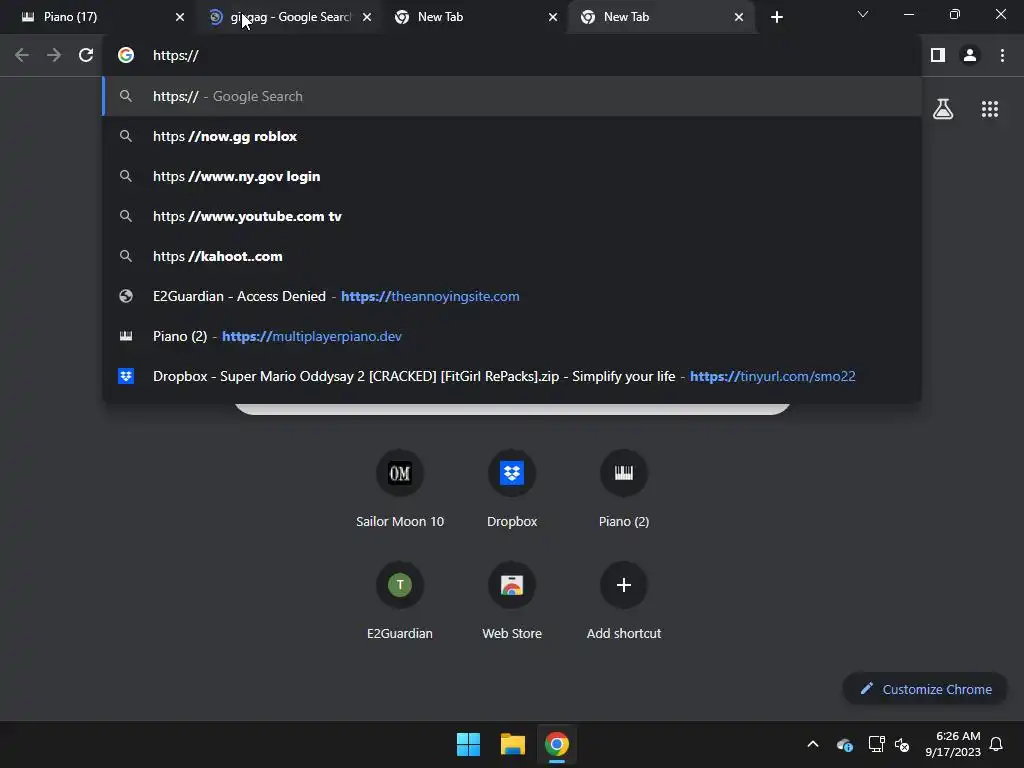Open the Chrome profile icon
Screen dimensions: 1024x768
pyautogui.click(x=970, y=56)
